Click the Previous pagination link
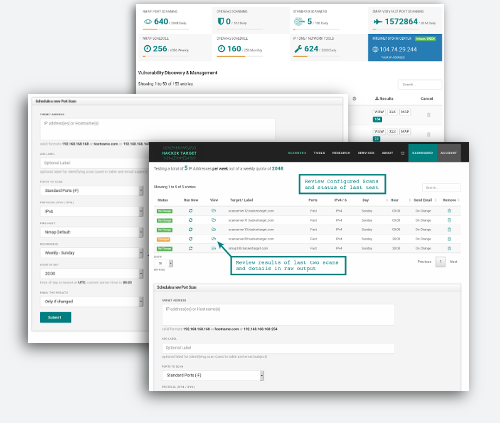The height and width of the screenshot is (423, 500). (x=424, y=262)
